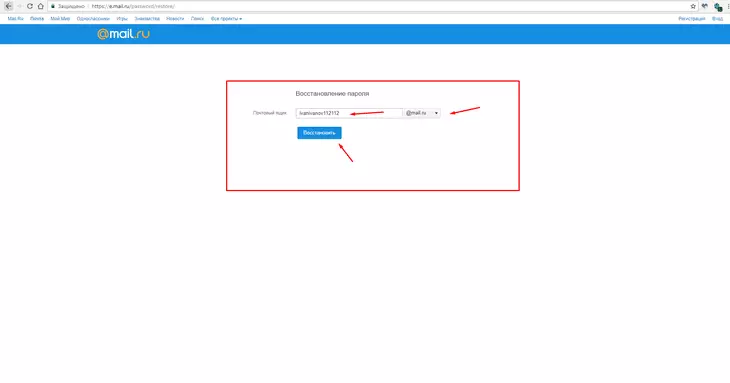Open the green extension icon in the toolbar
Image resolution: width=730 pixels, height=383 pixels.
click(718, 7)
